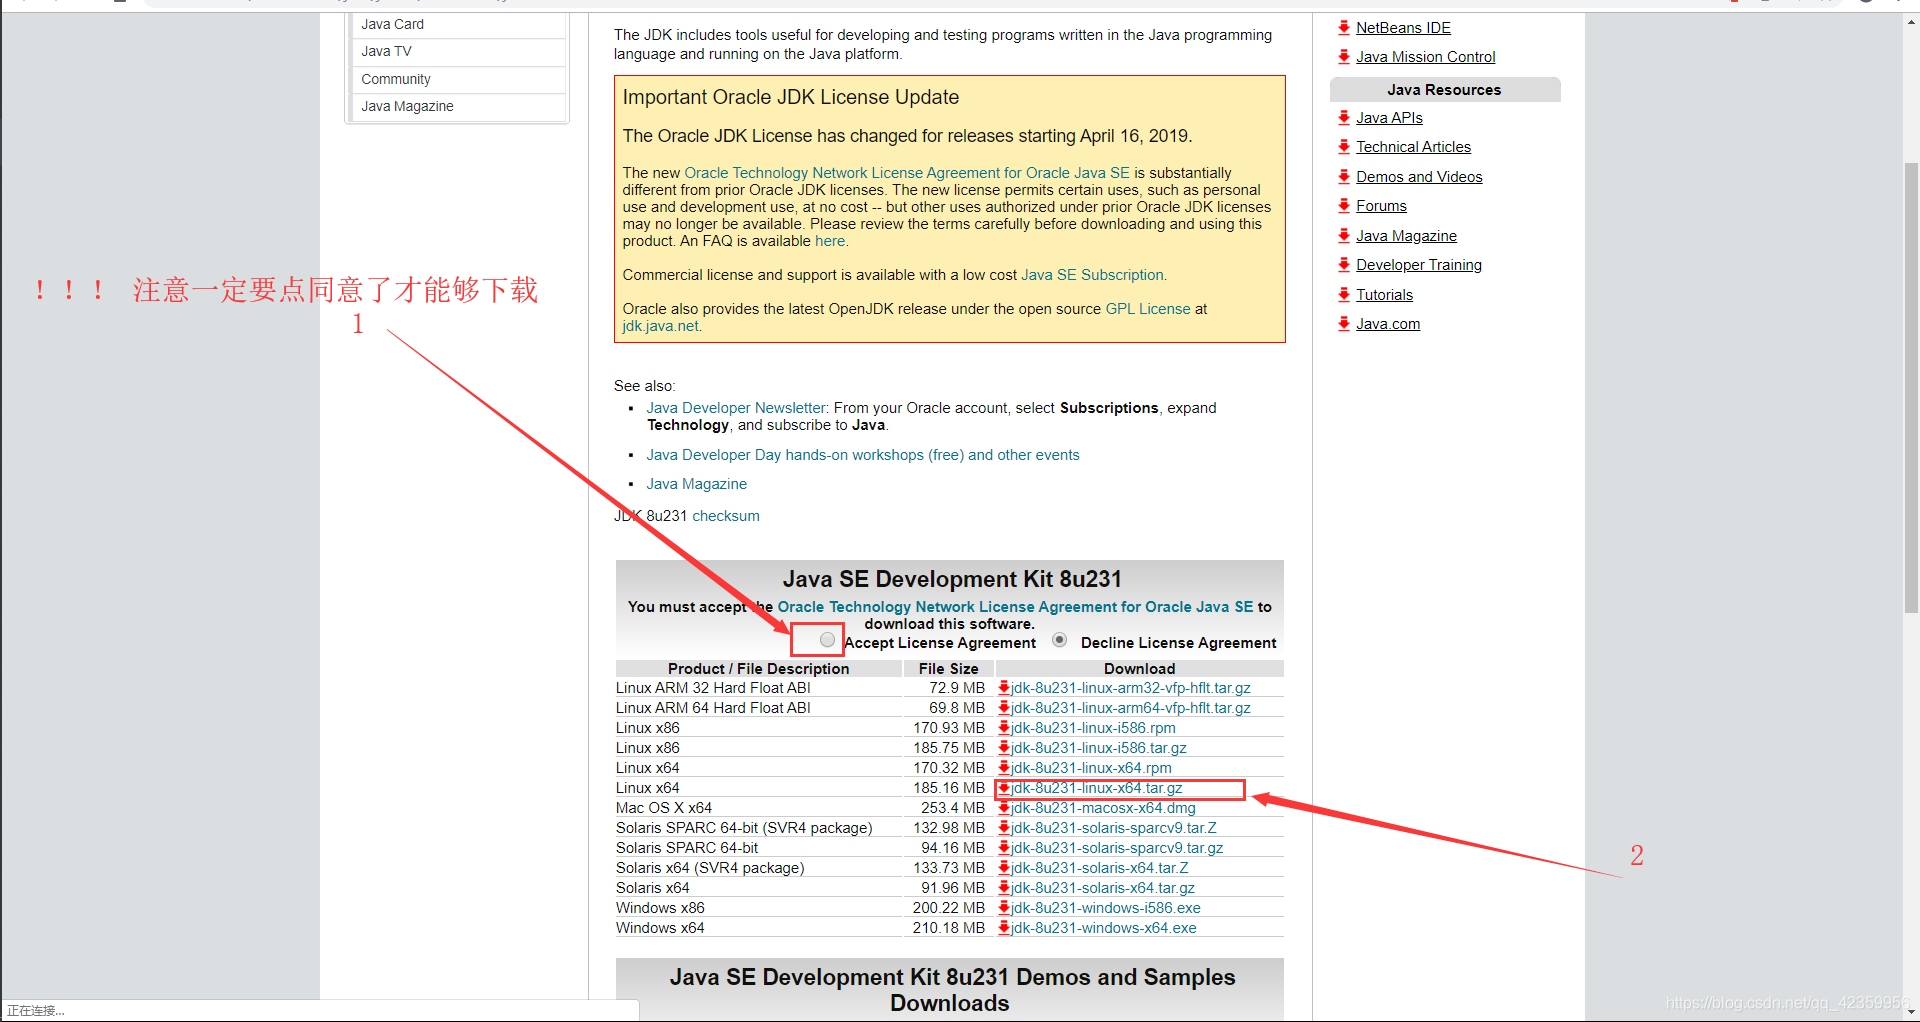
Task: Open Java Mission Control sidebar link
Action: pos(1426,57)
